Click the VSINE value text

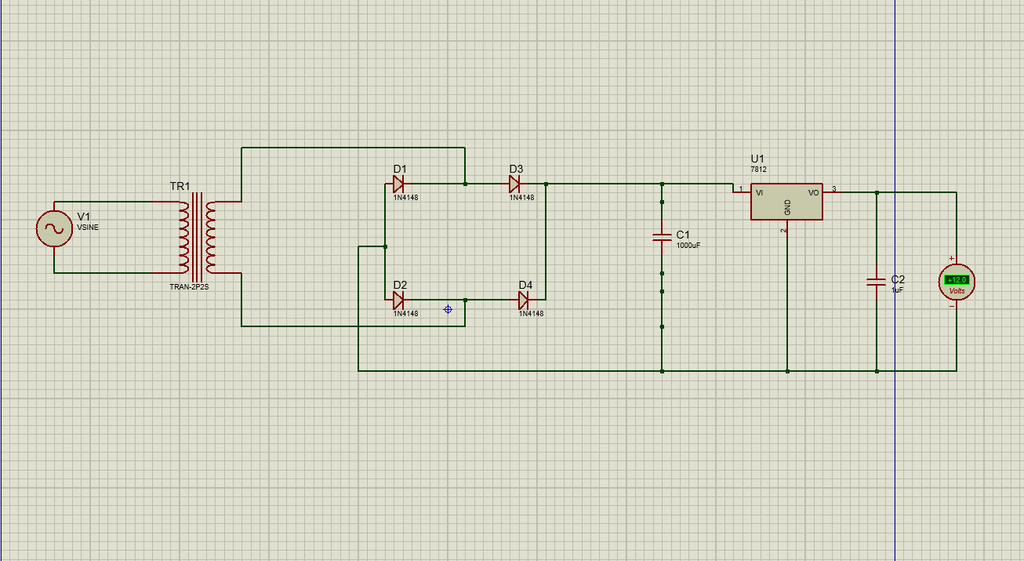tap(88, 227)
